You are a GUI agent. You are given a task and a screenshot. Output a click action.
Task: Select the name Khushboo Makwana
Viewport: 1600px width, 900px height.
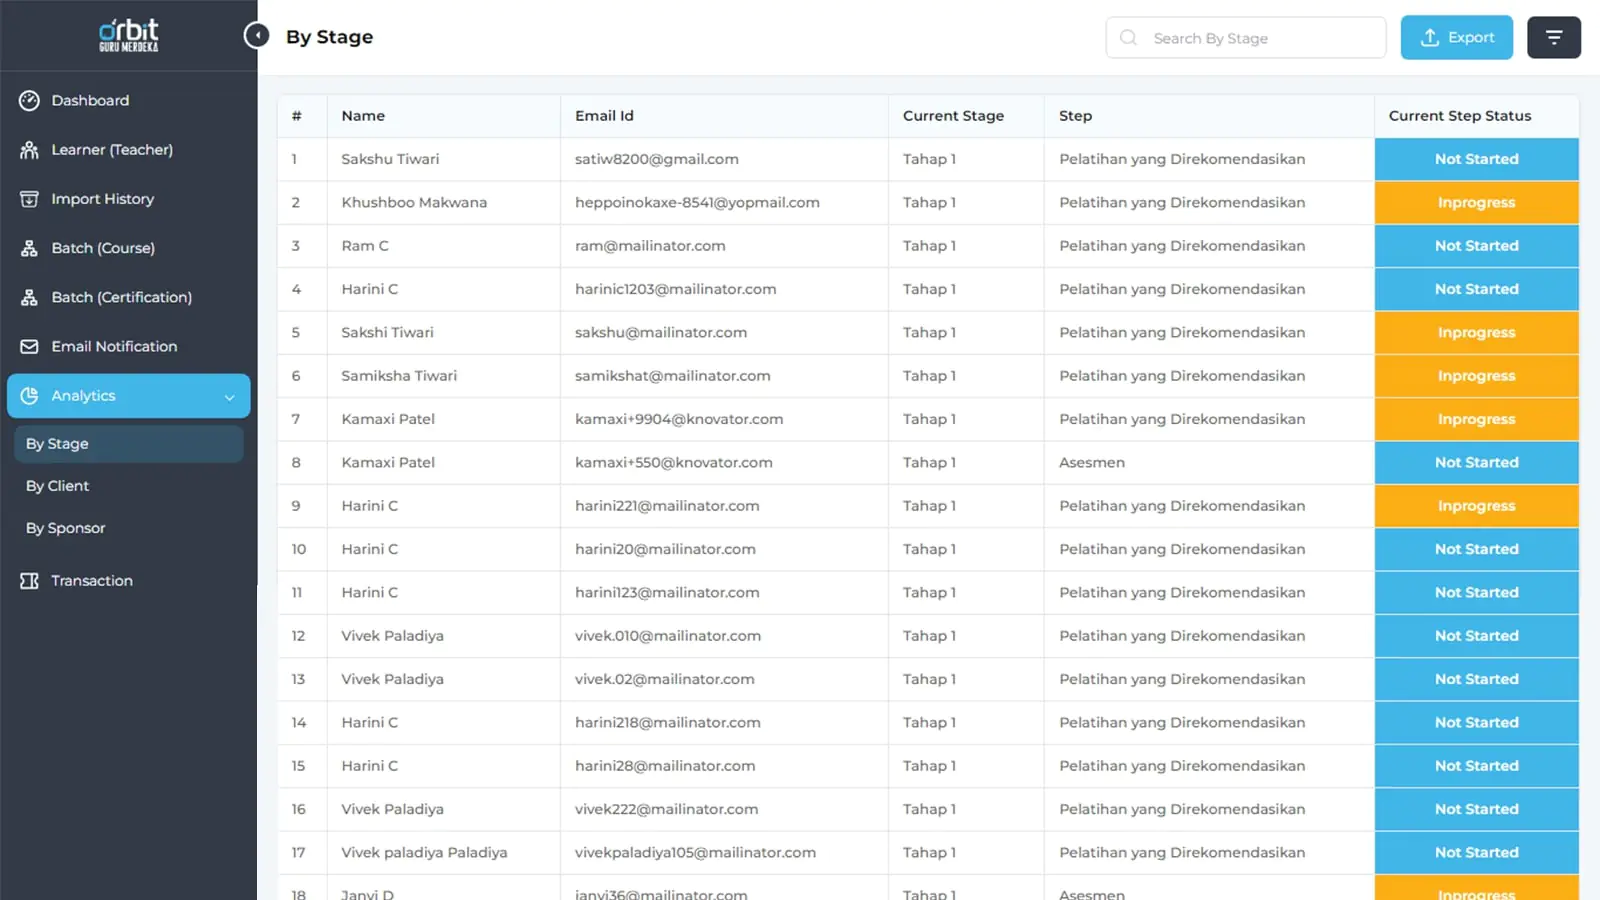[414, 203]
